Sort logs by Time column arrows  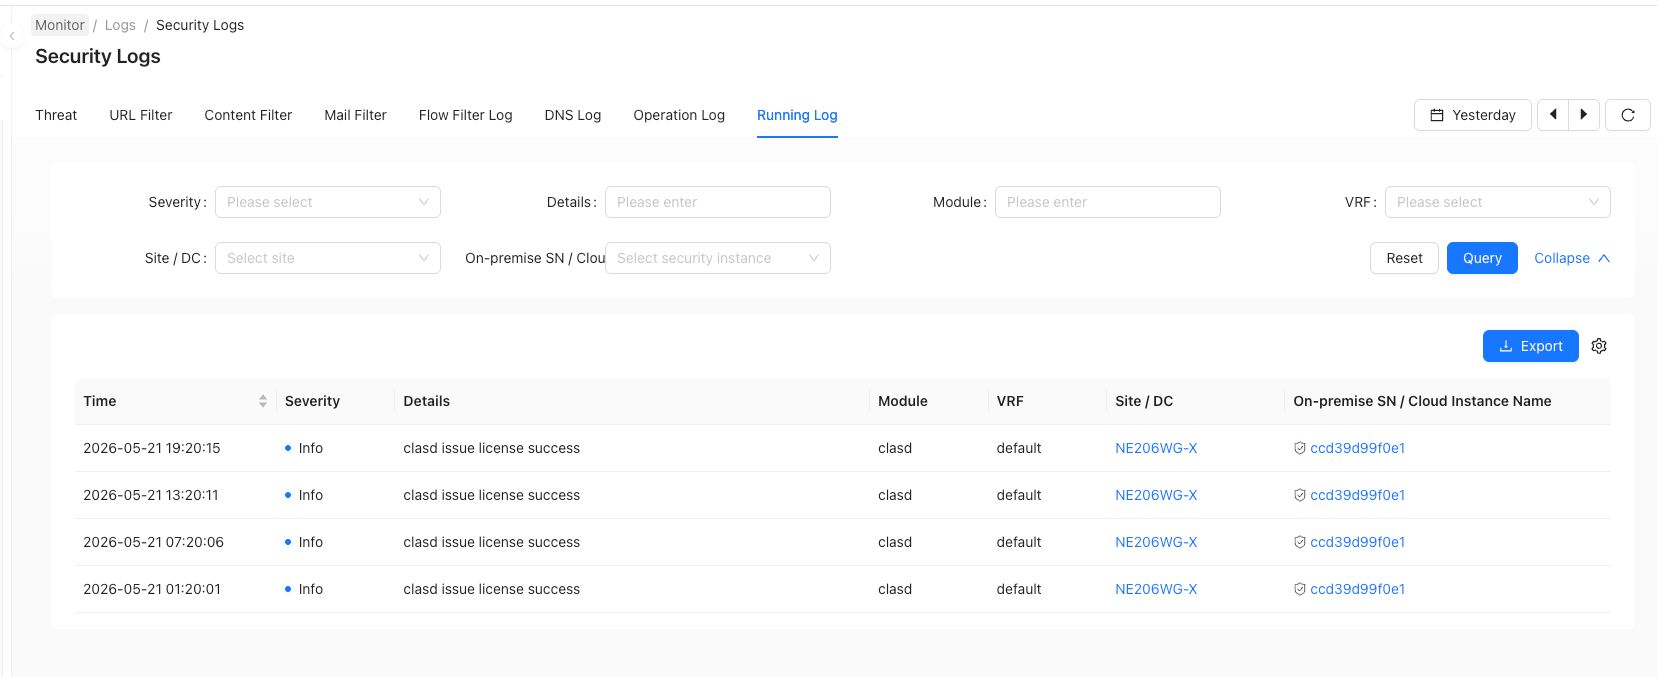[263, 401]
